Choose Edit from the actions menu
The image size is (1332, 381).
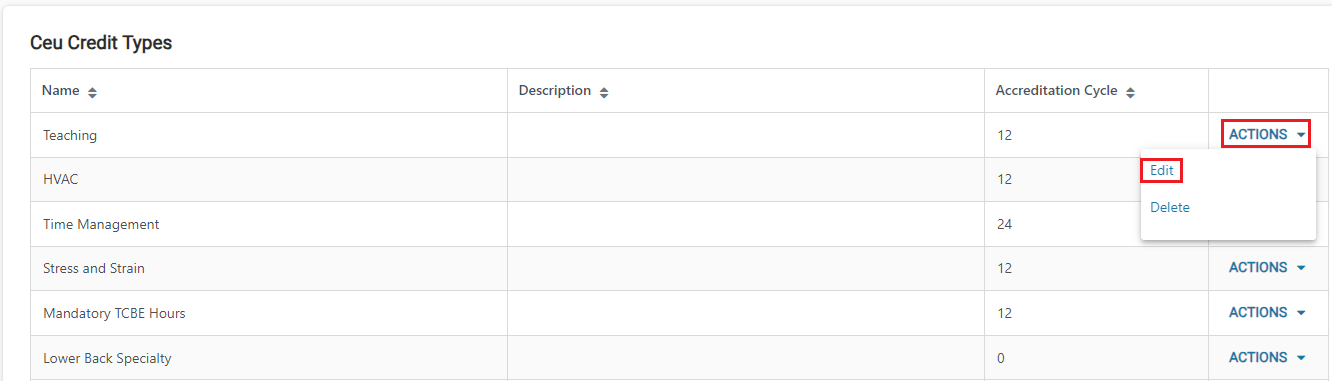coord(1162,171)
